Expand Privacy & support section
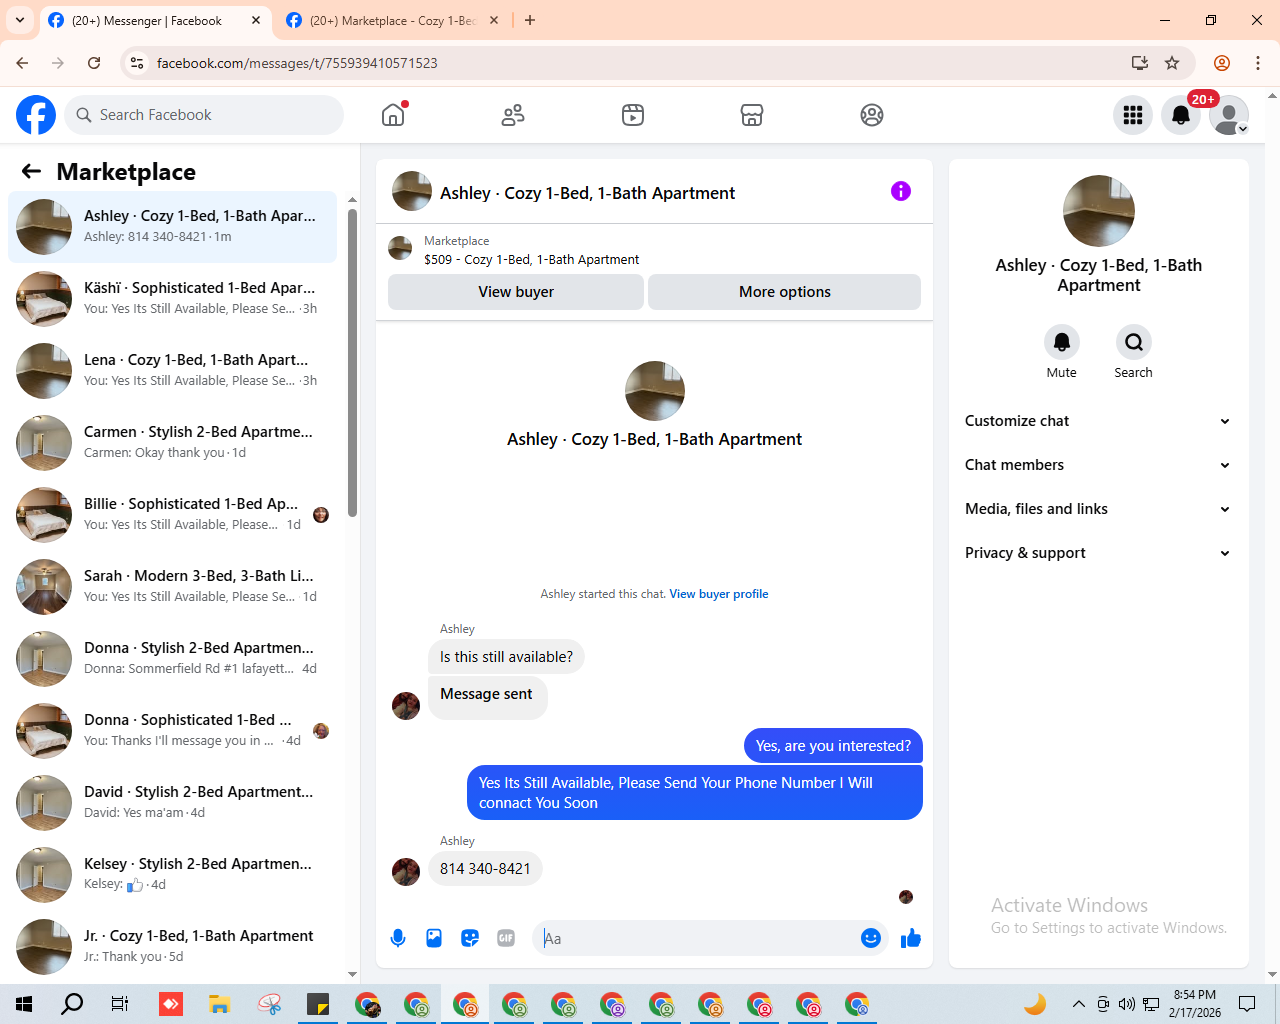 point(1098,553)
